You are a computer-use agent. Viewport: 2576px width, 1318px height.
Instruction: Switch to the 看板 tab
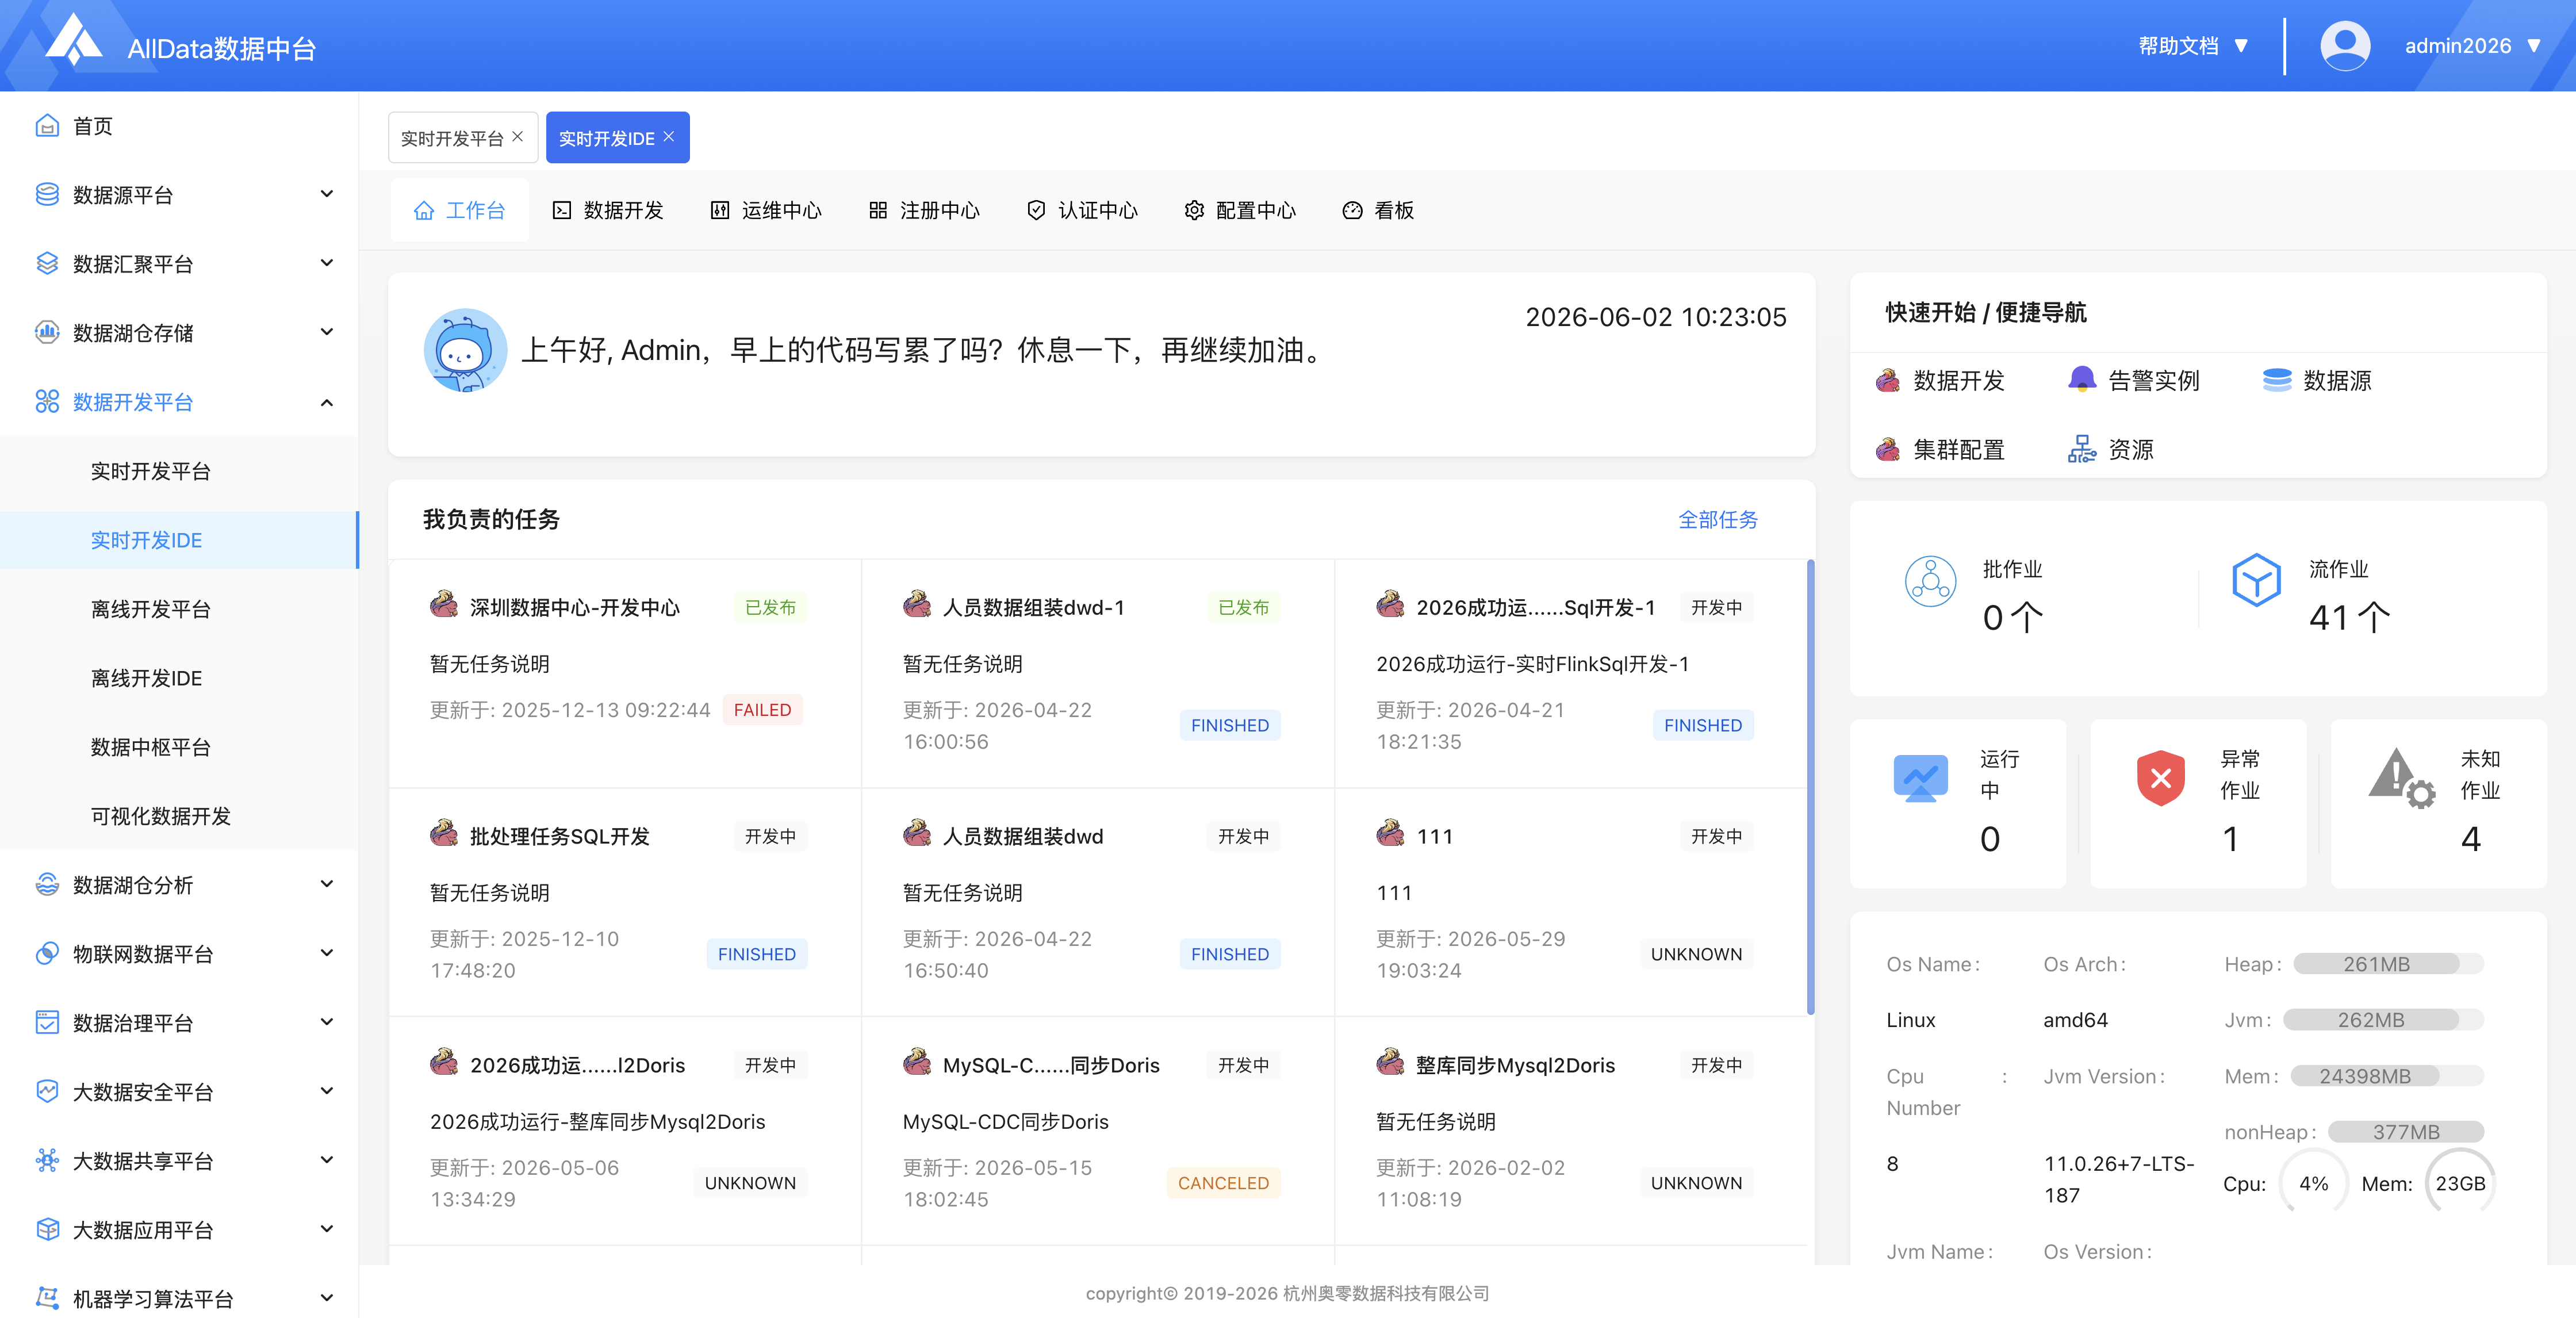1378,210
